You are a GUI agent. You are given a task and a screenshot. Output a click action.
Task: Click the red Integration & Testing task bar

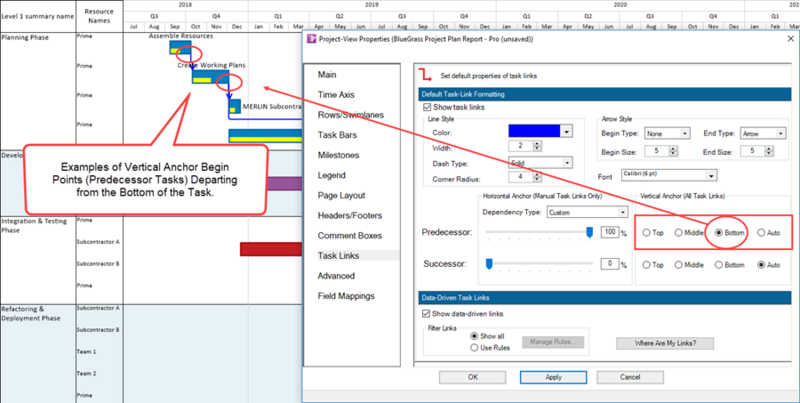(x=271, y=249)
